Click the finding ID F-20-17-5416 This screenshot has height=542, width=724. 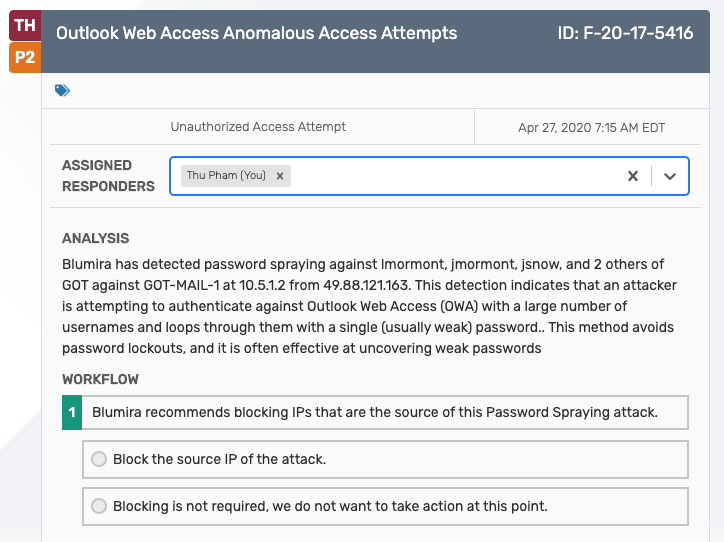(x=625, y=33)
